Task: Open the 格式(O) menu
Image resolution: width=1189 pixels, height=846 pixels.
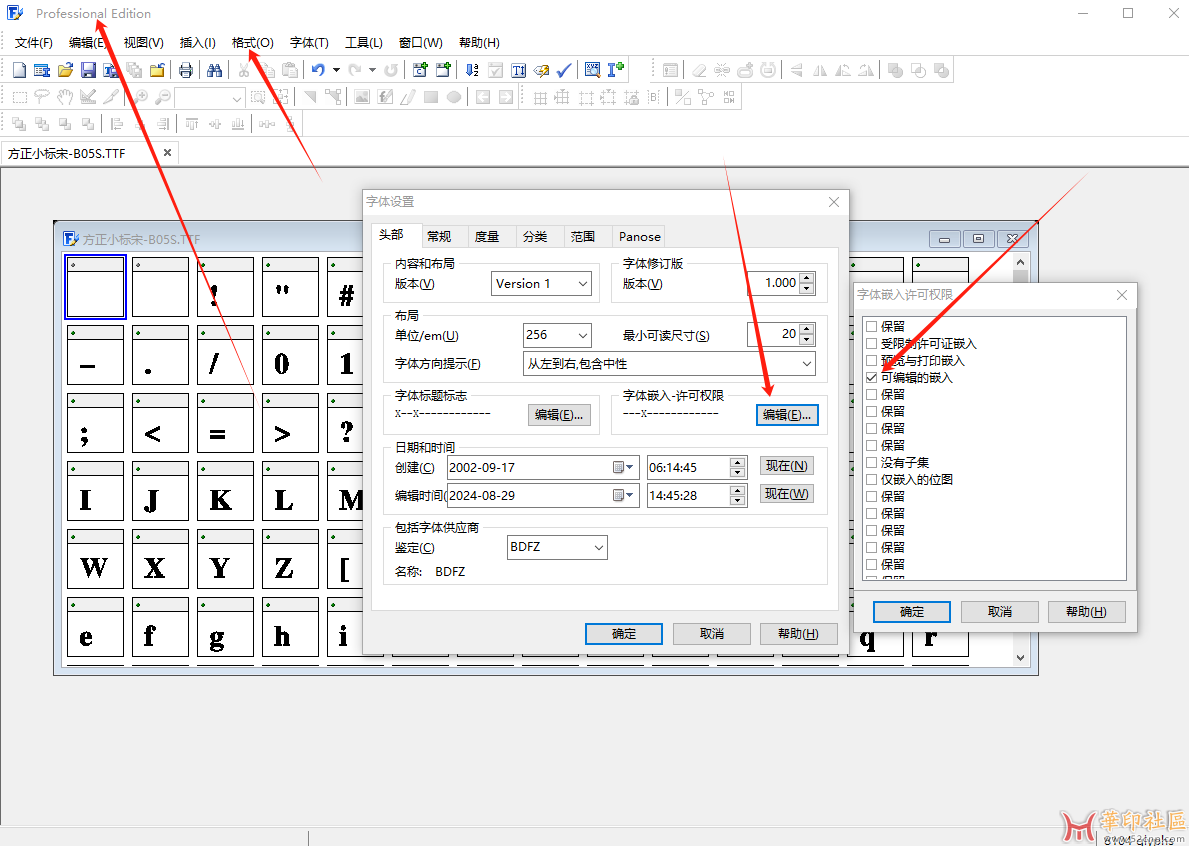Action: pyautogui.click(x=253, y=42)
